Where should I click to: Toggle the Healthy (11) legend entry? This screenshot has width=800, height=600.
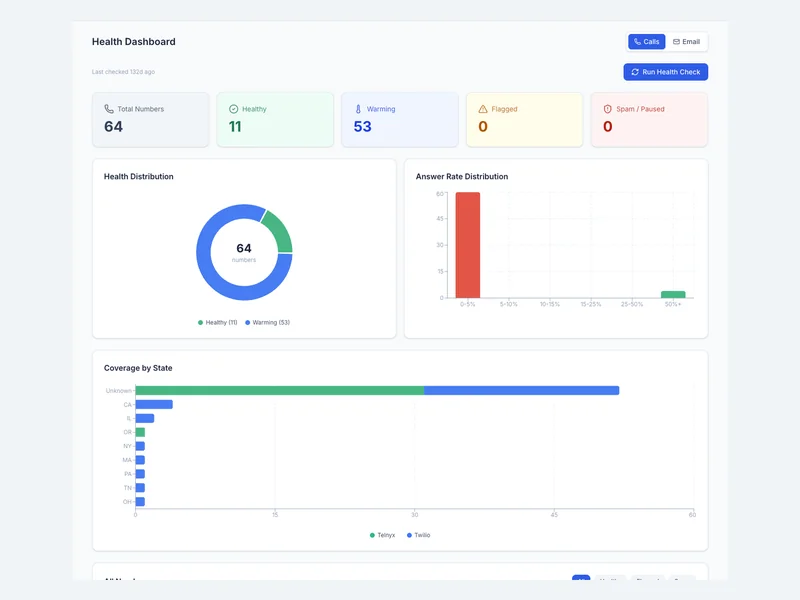(218, 322)
